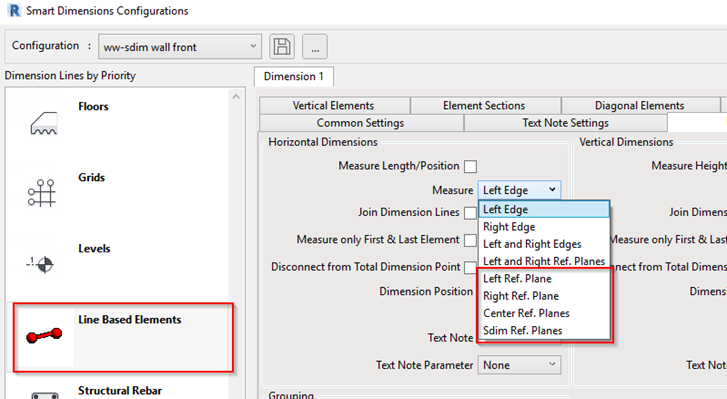The width and height of the screenshot is (727, 399).
Task: Select the Floors slab icon
Action: [x=44, y=123]
